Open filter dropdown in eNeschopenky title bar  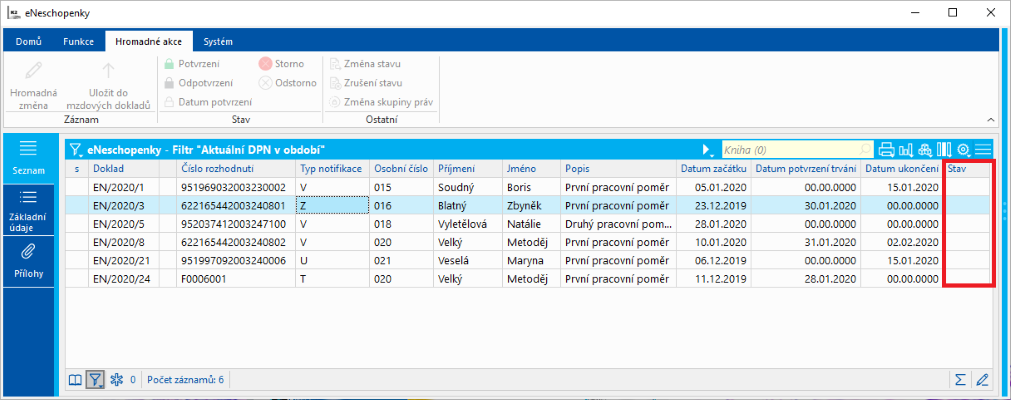(x=76, y=150)
